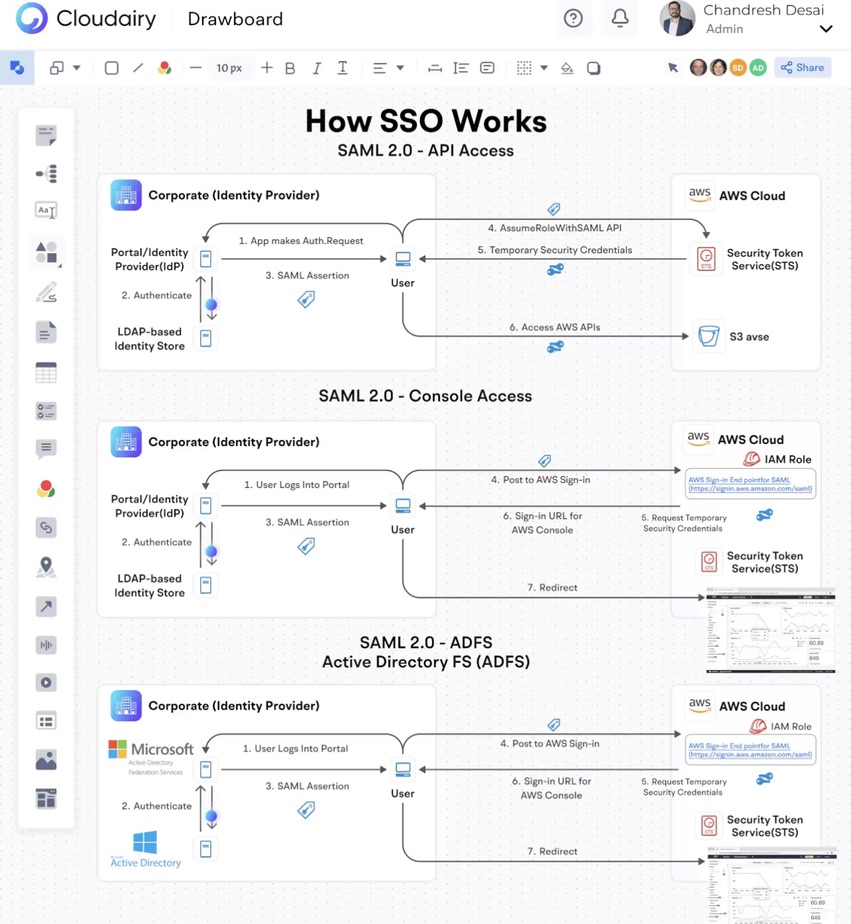Open the shapes library in sidebar
Image resolution: width=851 pixels, height=924 pixels.
click(x=46, y=252)
